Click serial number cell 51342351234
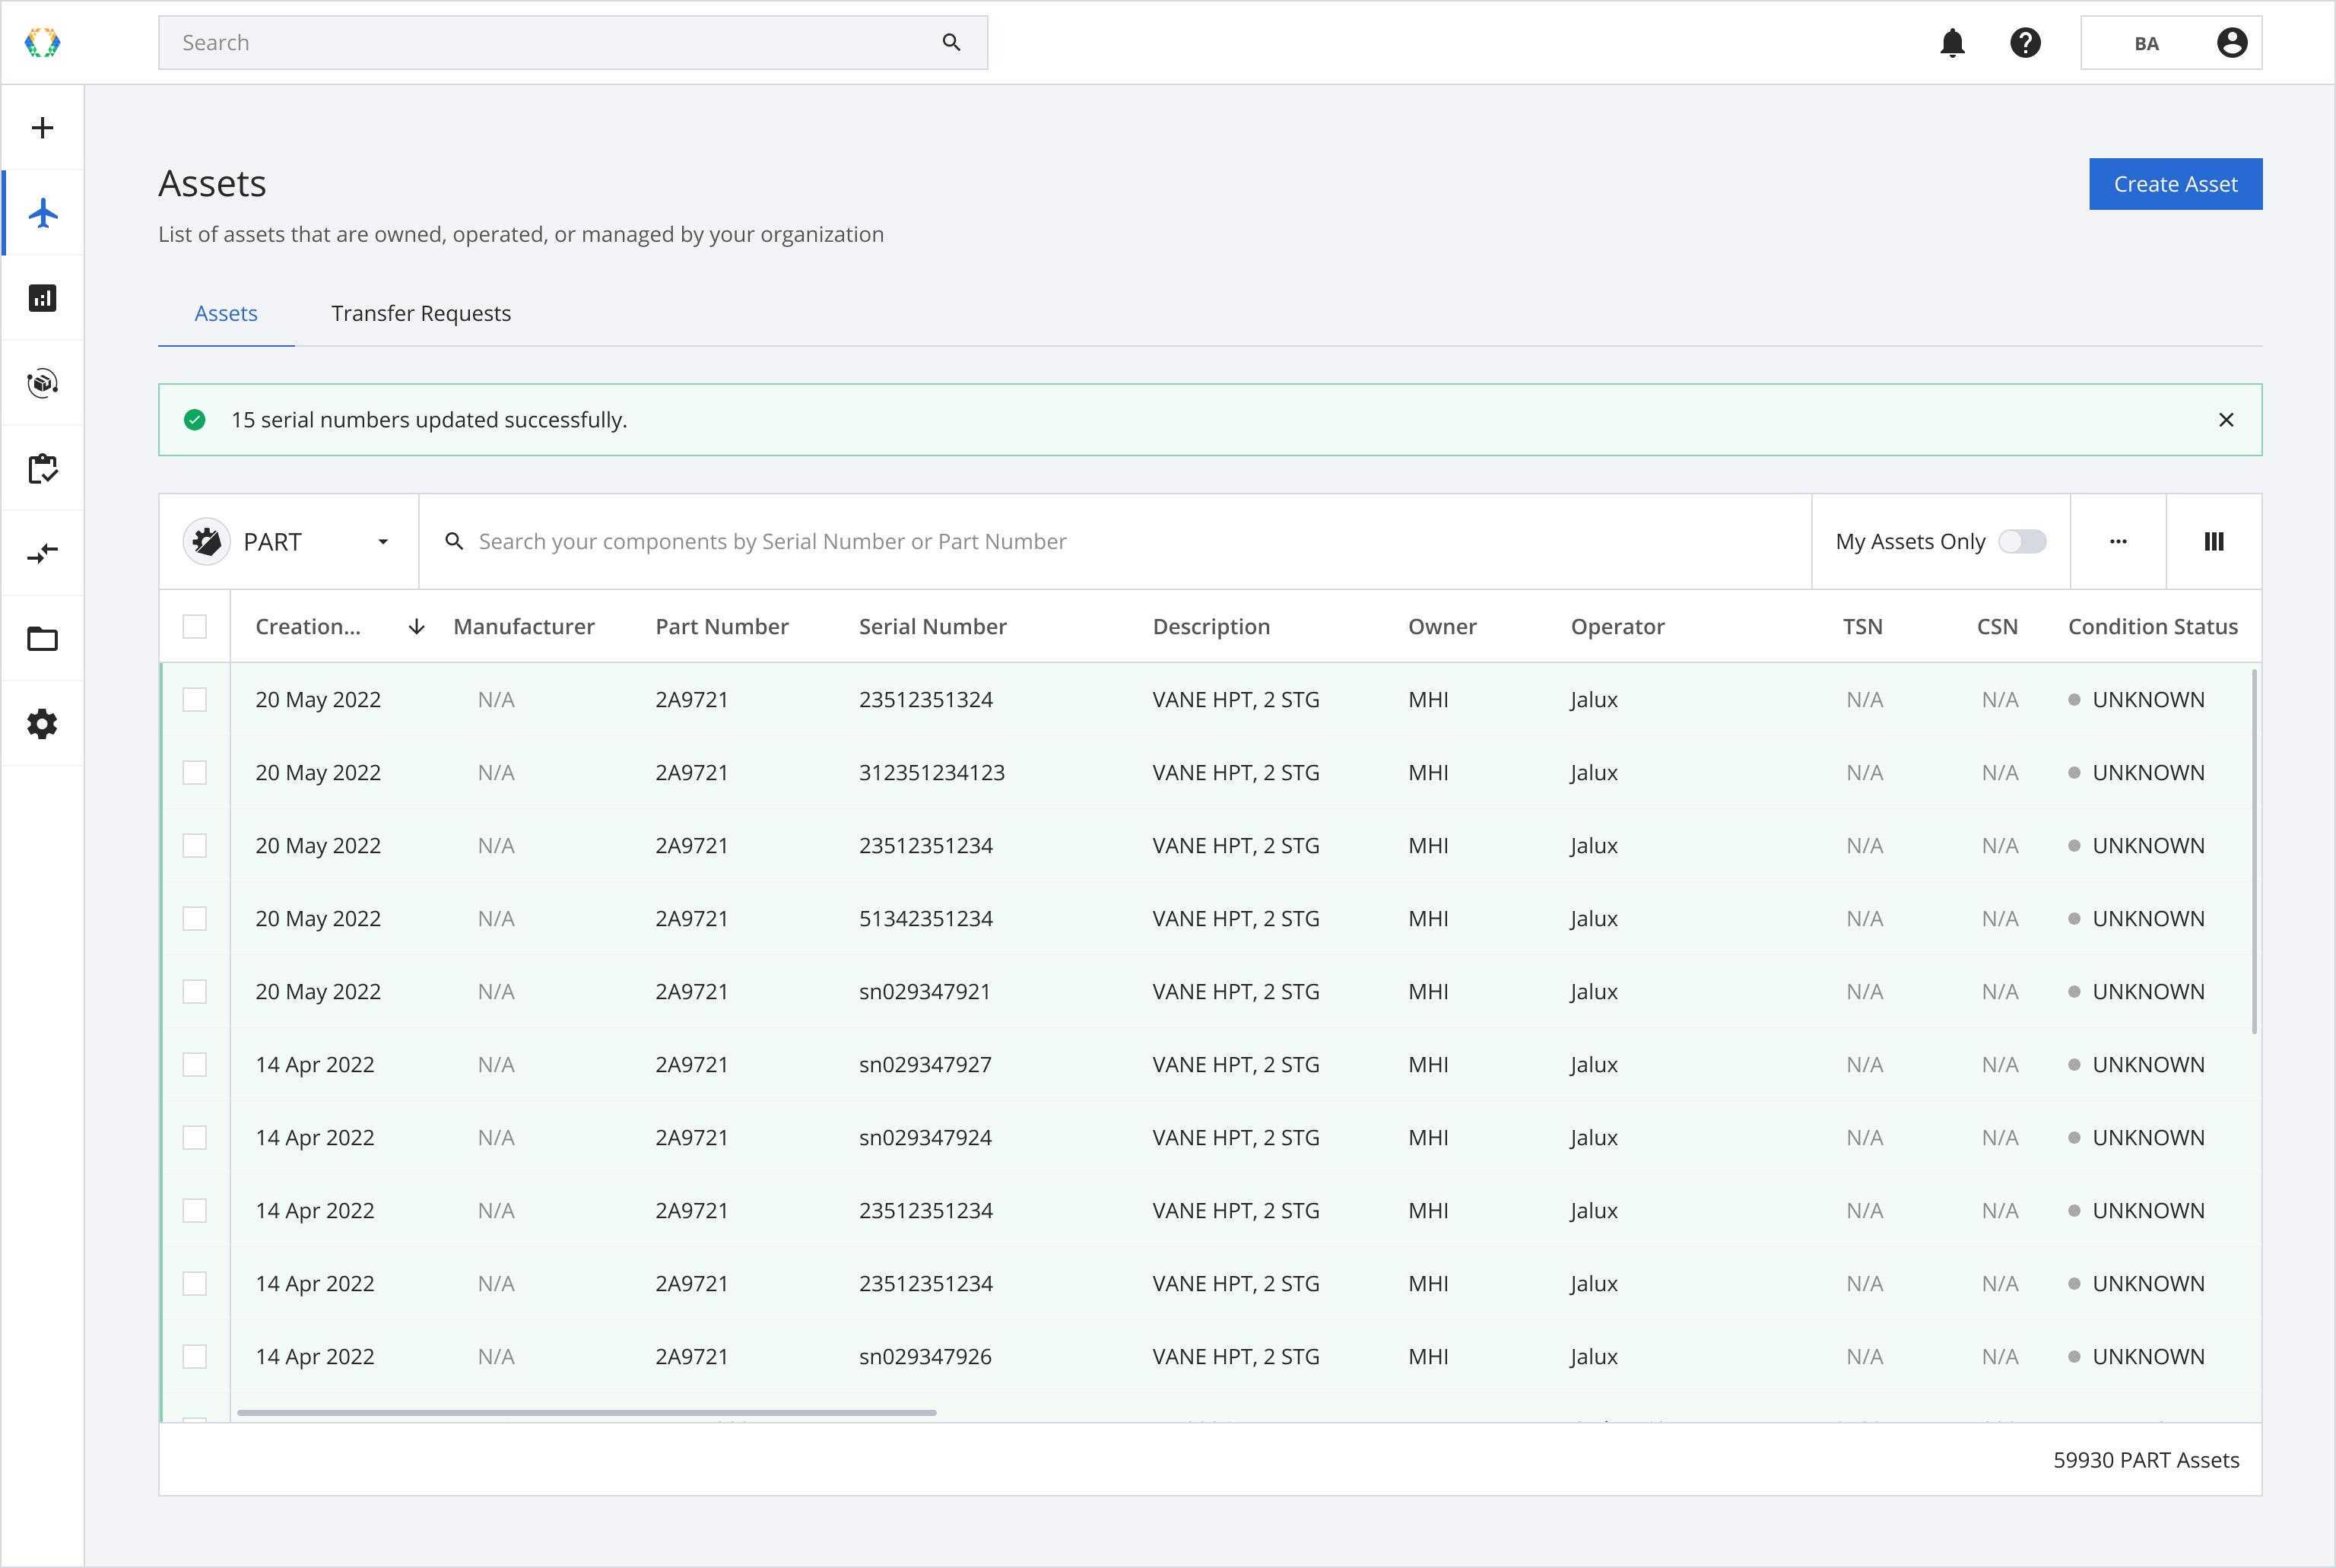This screenshot has width=2336, height=1568. click(x=926, y=919)
